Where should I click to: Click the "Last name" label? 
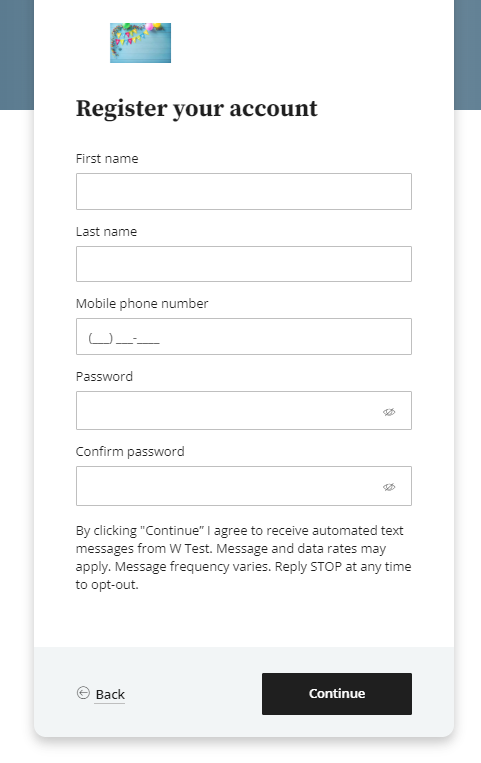[106, 232]
